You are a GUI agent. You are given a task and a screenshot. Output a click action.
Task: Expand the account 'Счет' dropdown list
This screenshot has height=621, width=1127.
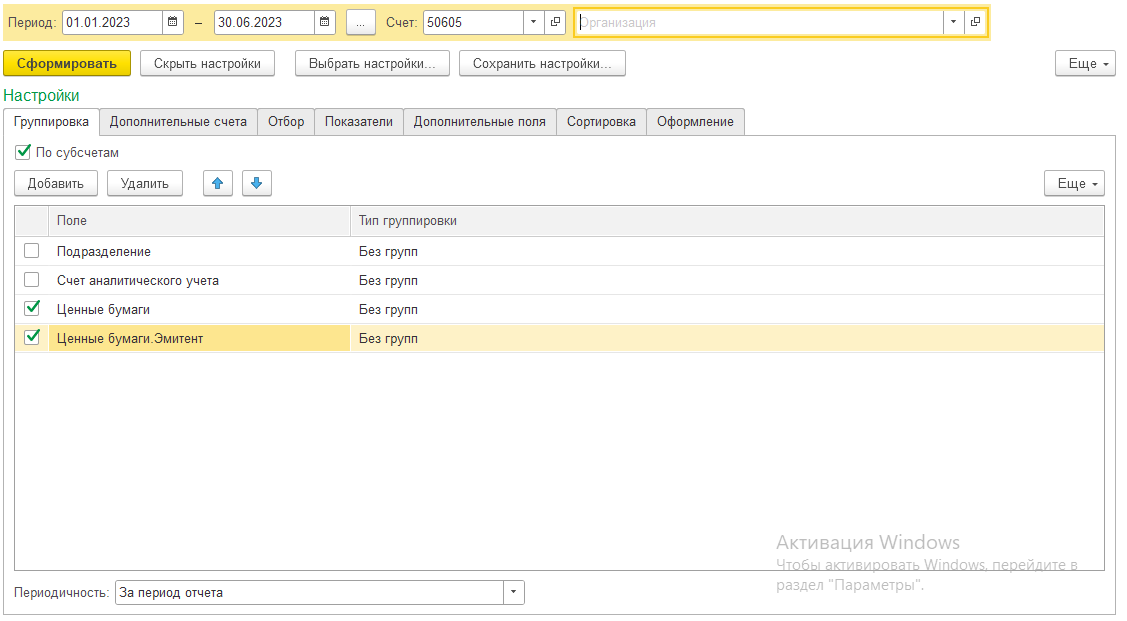pos(533,22)
